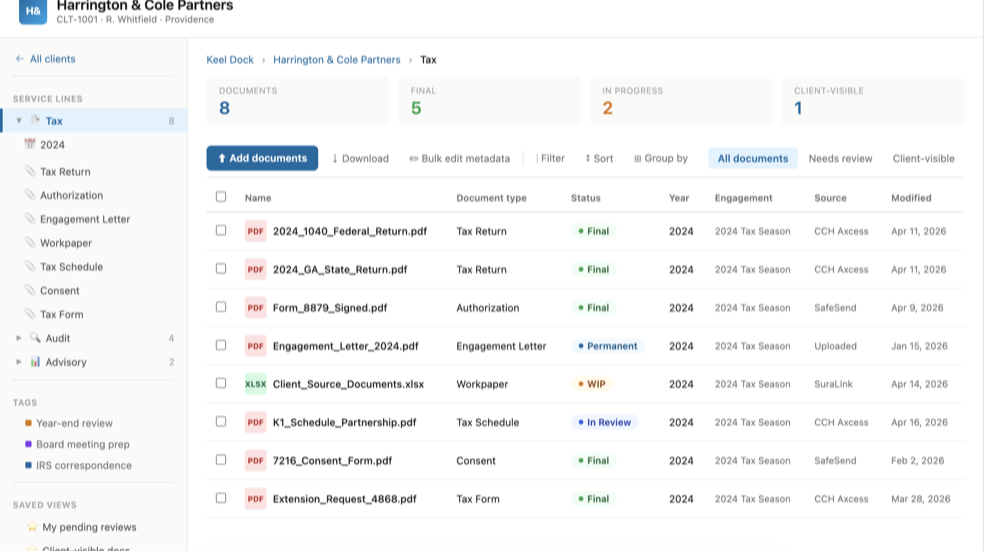
Task: Click the magnifier icon beside Audit
Action: [35, 338]
